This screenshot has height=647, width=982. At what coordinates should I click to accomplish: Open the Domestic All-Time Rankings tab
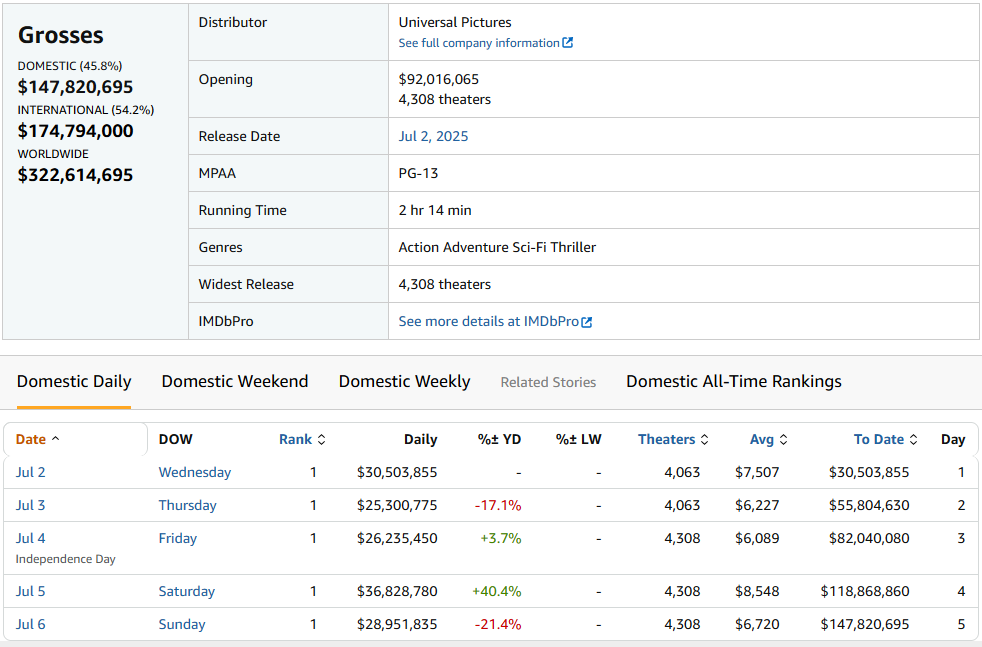click(x=734, y=381)
